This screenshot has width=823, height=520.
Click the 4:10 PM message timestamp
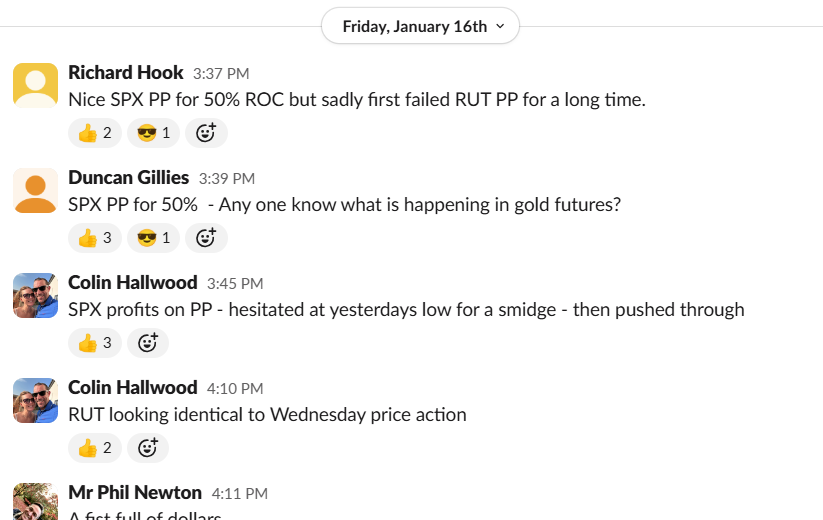click(x=235, y=389)
